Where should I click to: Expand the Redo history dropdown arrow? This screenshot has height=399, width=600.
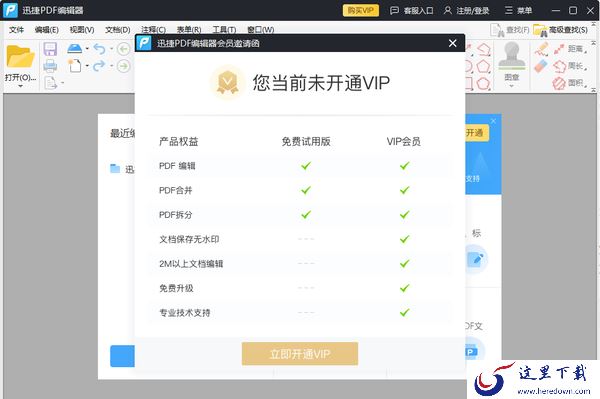(x=111, y=66)
